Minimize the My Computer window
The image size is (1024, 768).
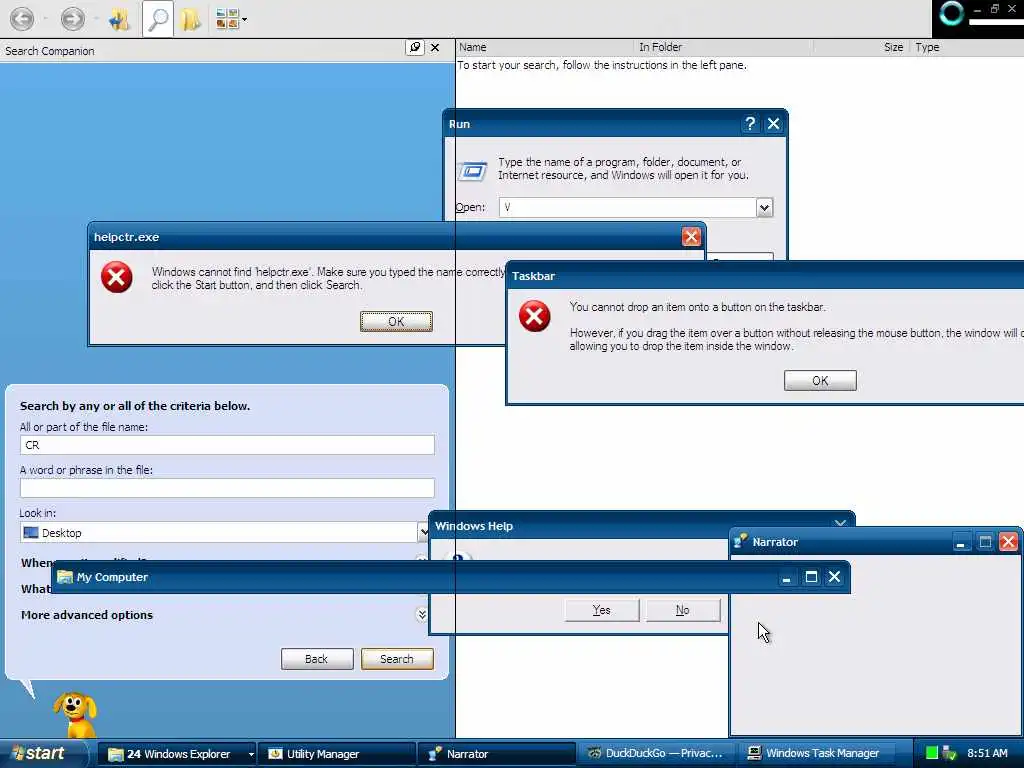[x=786, y=577]
